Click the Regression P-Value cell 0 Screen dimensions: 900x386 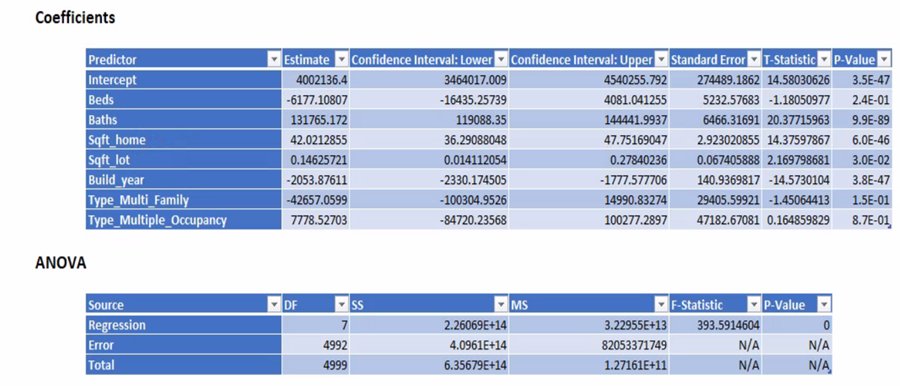tap(797, 325)
